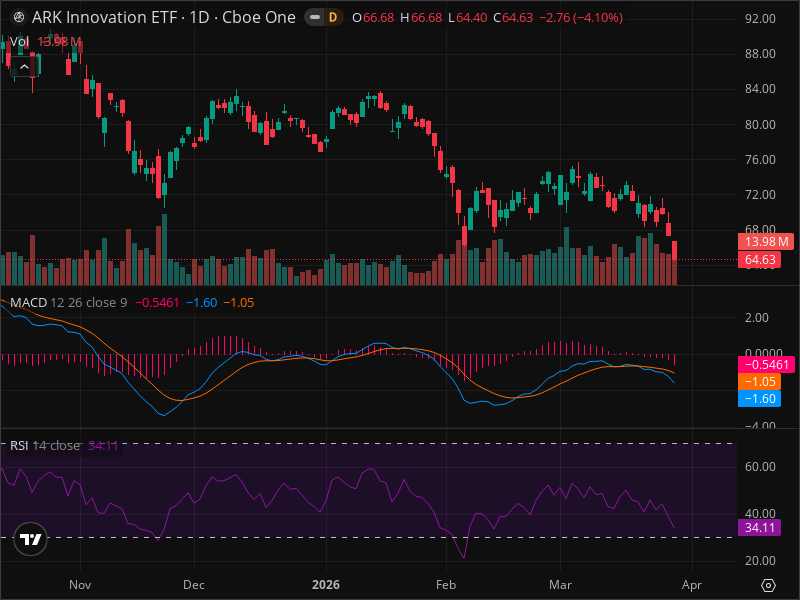Click the Nov label on time axis

coord(80,585)
